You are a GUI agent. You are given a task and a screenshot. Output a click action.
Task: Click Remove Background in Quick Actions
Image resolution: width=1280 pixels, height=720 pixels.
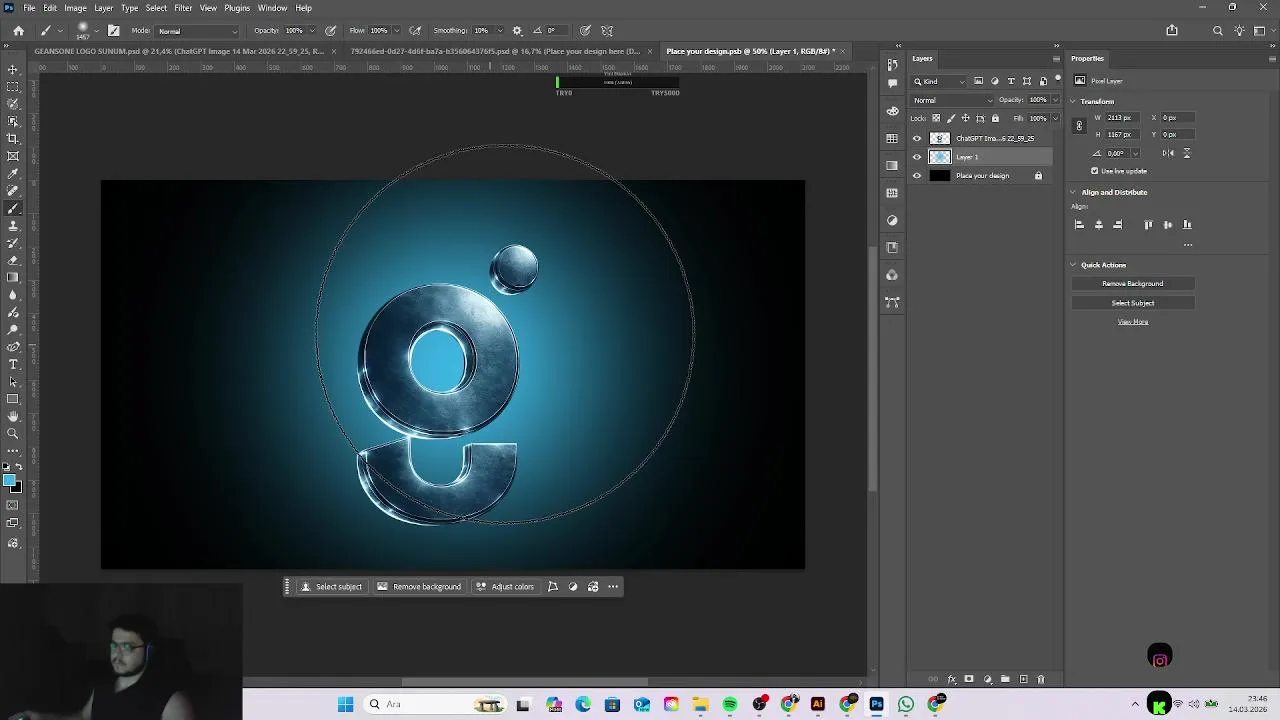(1133, 284)
